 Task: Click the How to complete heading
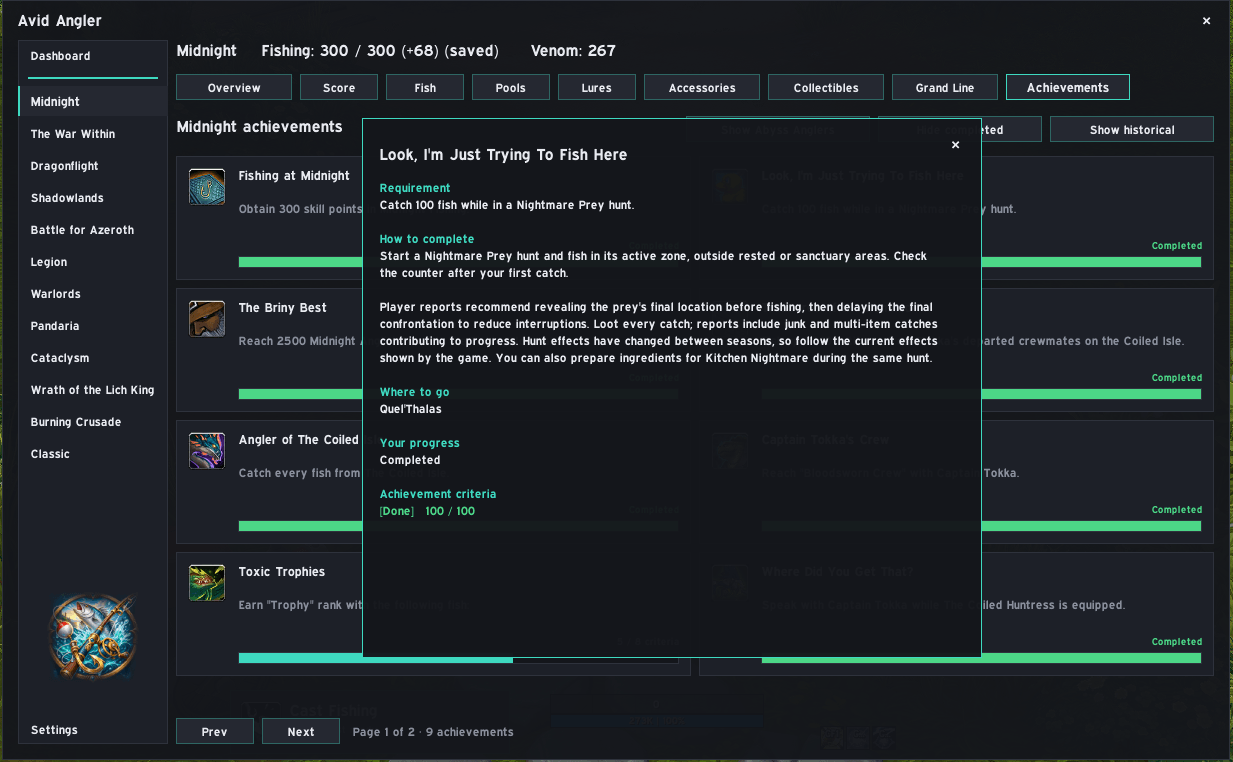click(x=427, y=239)
